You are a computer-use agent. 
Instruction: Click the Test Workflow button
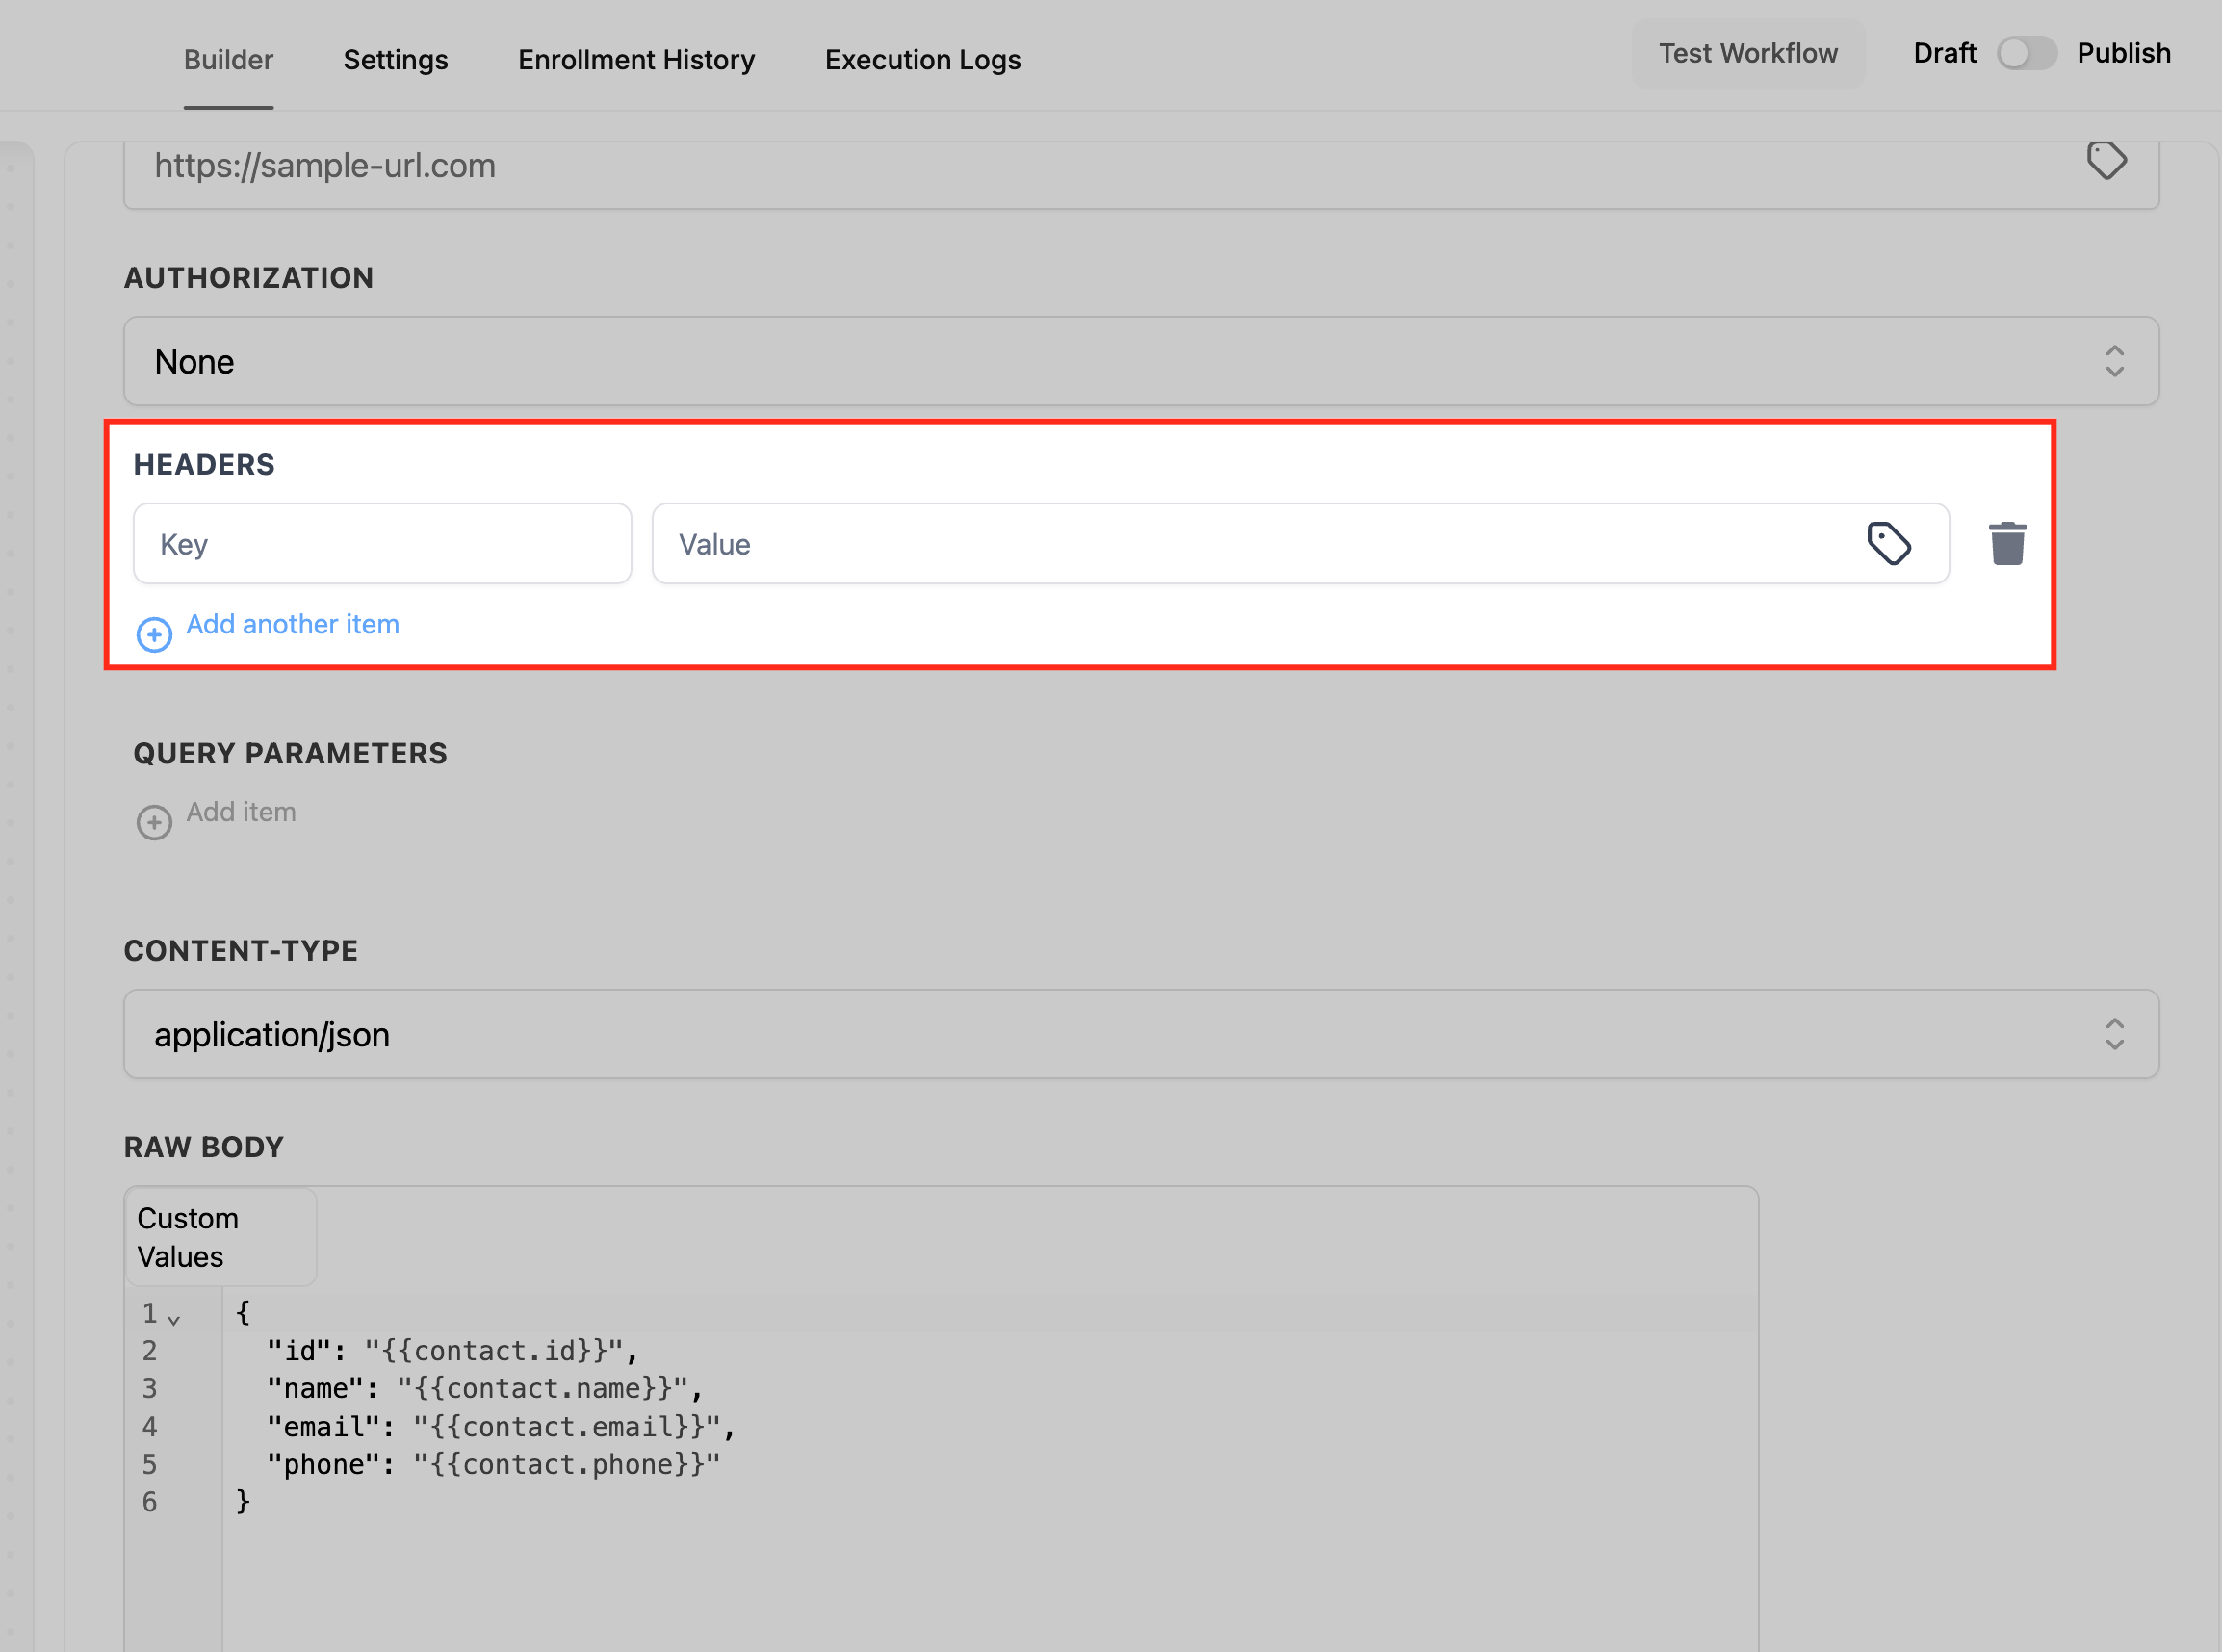pyautogui.click(x=1747, y=53)
